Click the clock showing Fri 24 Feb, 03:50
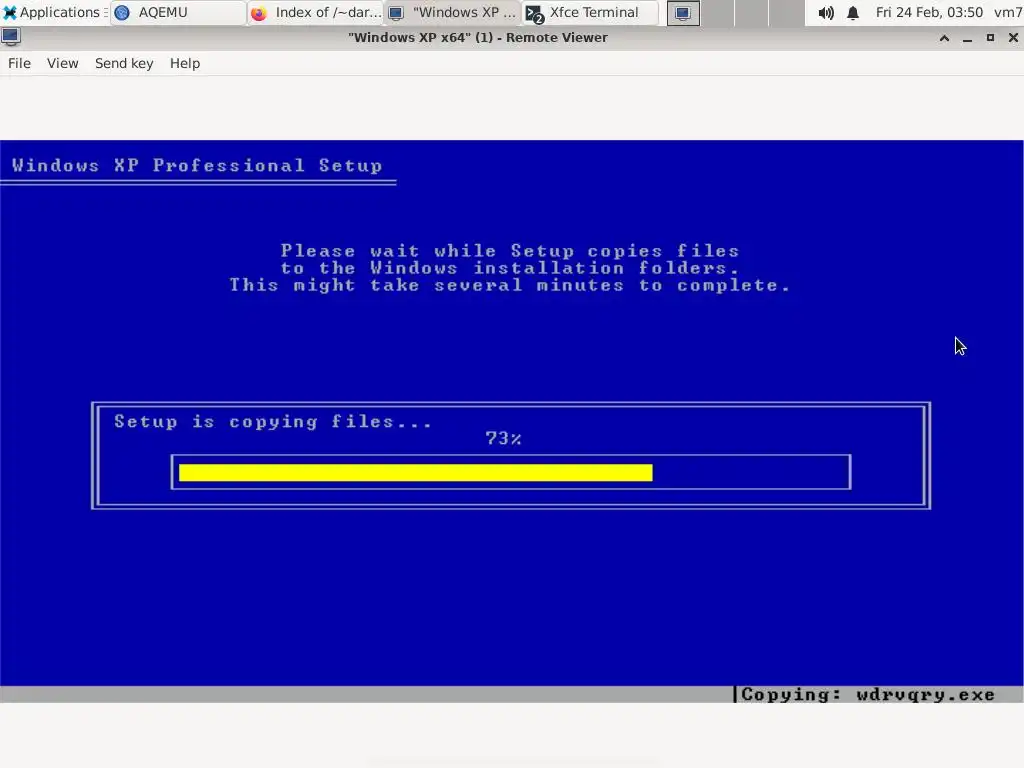Screen dimensions: 1024x768 pyautogui.click(x=929, y=12)
